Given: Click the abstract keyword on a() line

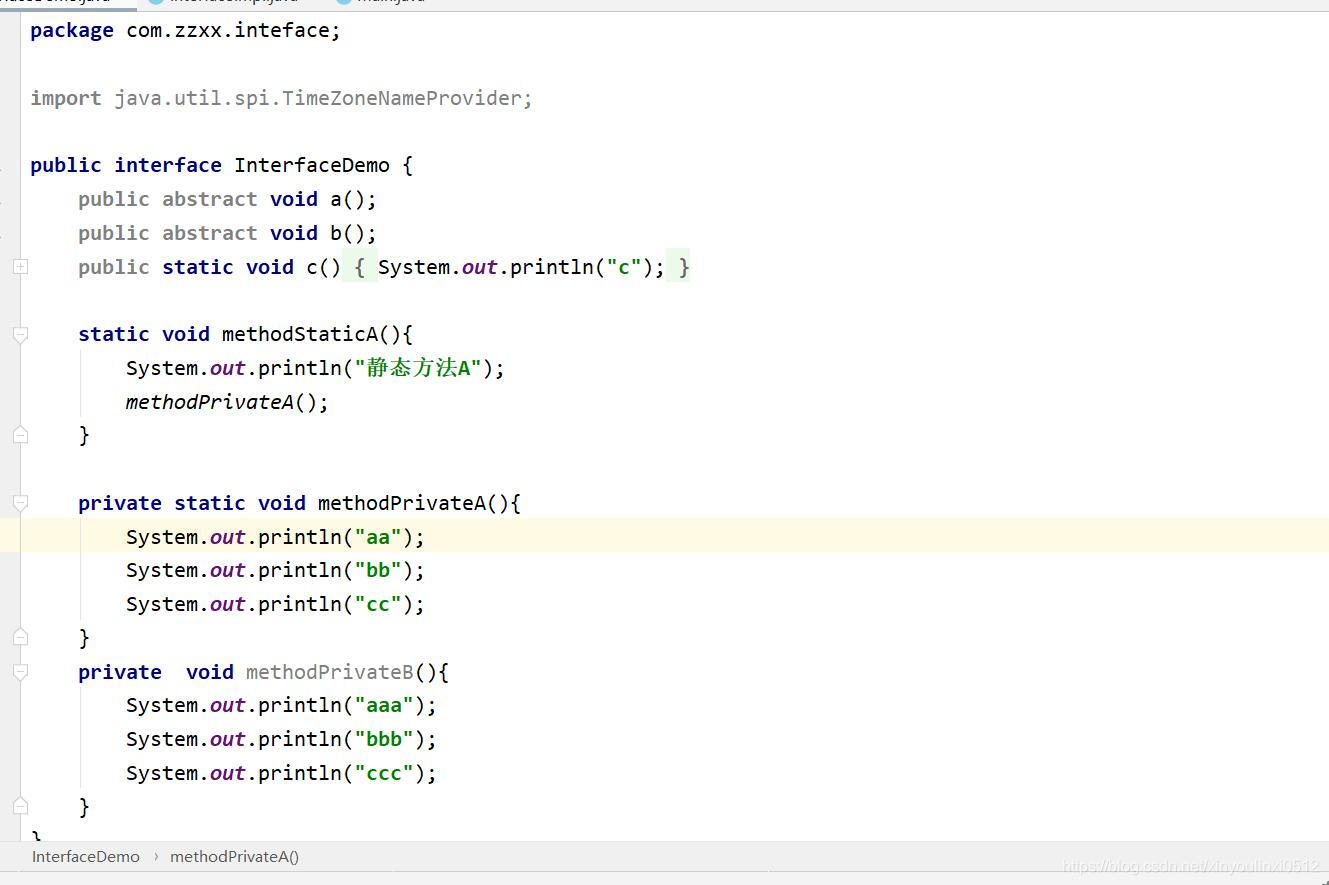Looking at the screenshot, I should pyautogui.click(x=210, y=199).
